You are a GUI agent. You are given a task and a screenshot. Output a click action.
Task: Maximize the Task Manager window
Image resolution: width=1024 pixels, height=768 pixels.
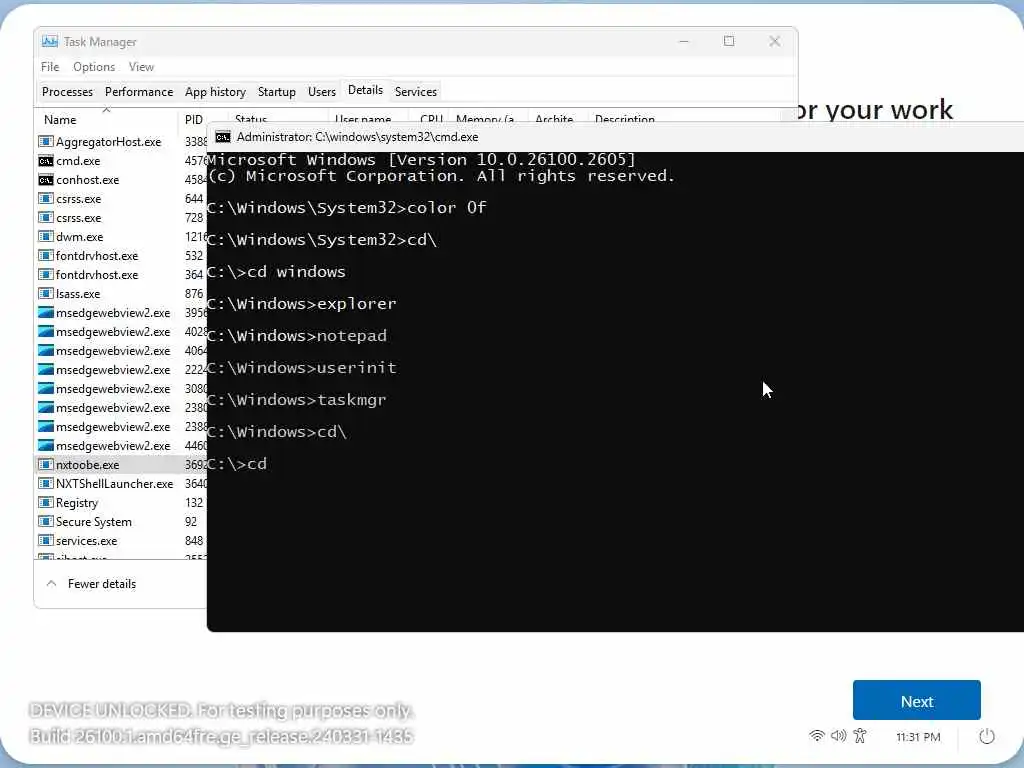tap(729, 41)
